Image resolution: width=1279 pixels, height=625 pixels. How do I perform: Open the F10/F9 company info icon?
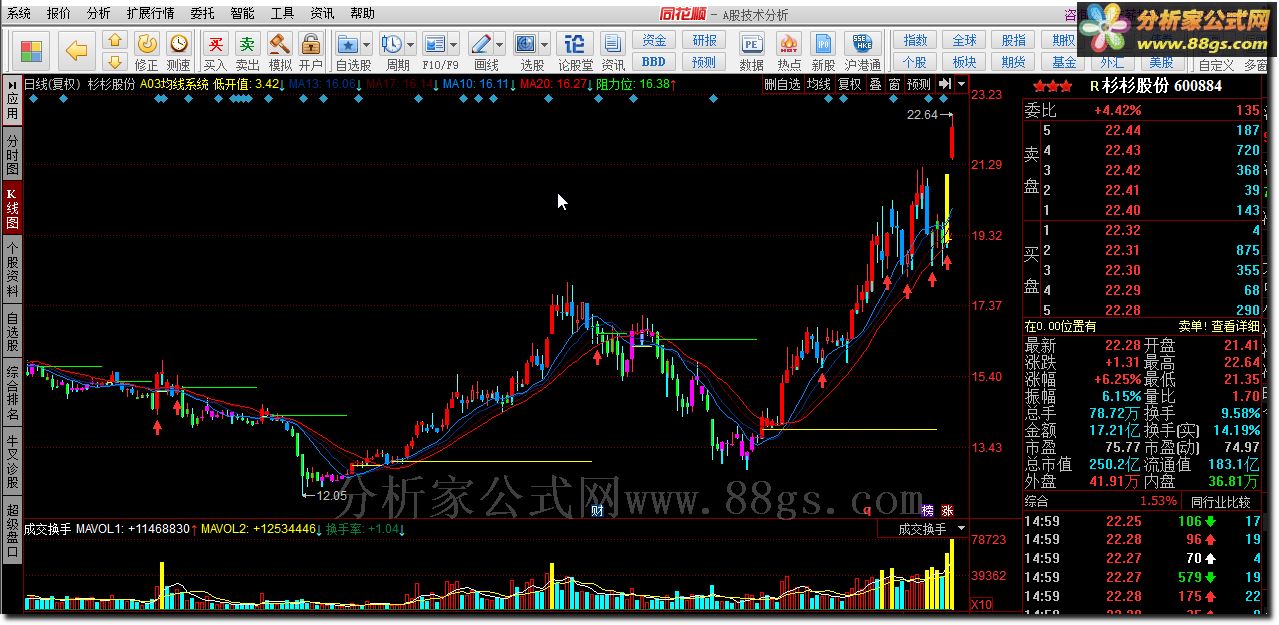[x=435, y=43]
